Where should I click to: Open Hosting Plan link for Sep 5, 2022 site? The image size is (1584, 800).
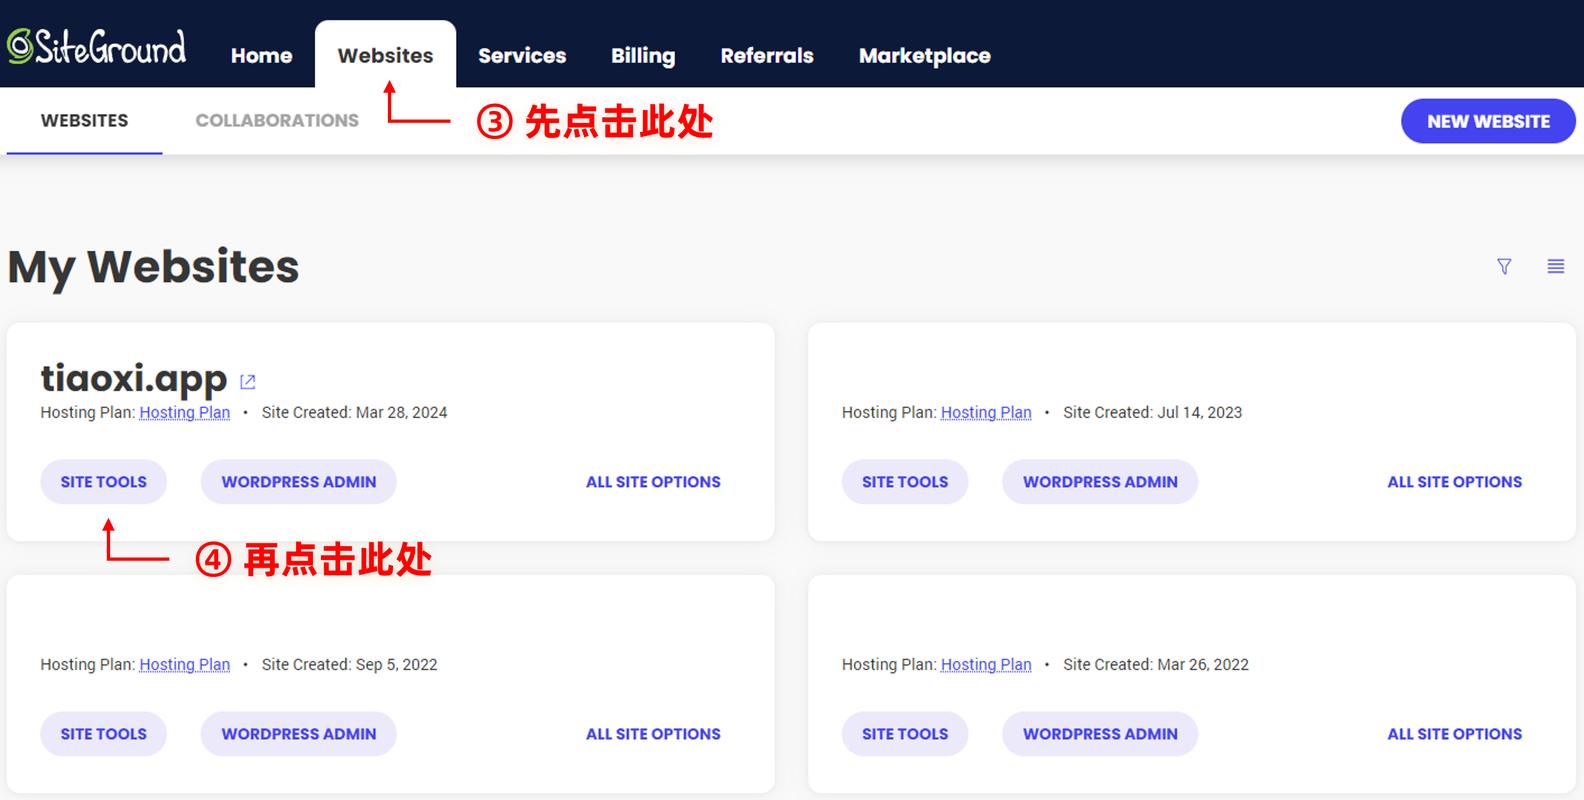click(185, 664)
